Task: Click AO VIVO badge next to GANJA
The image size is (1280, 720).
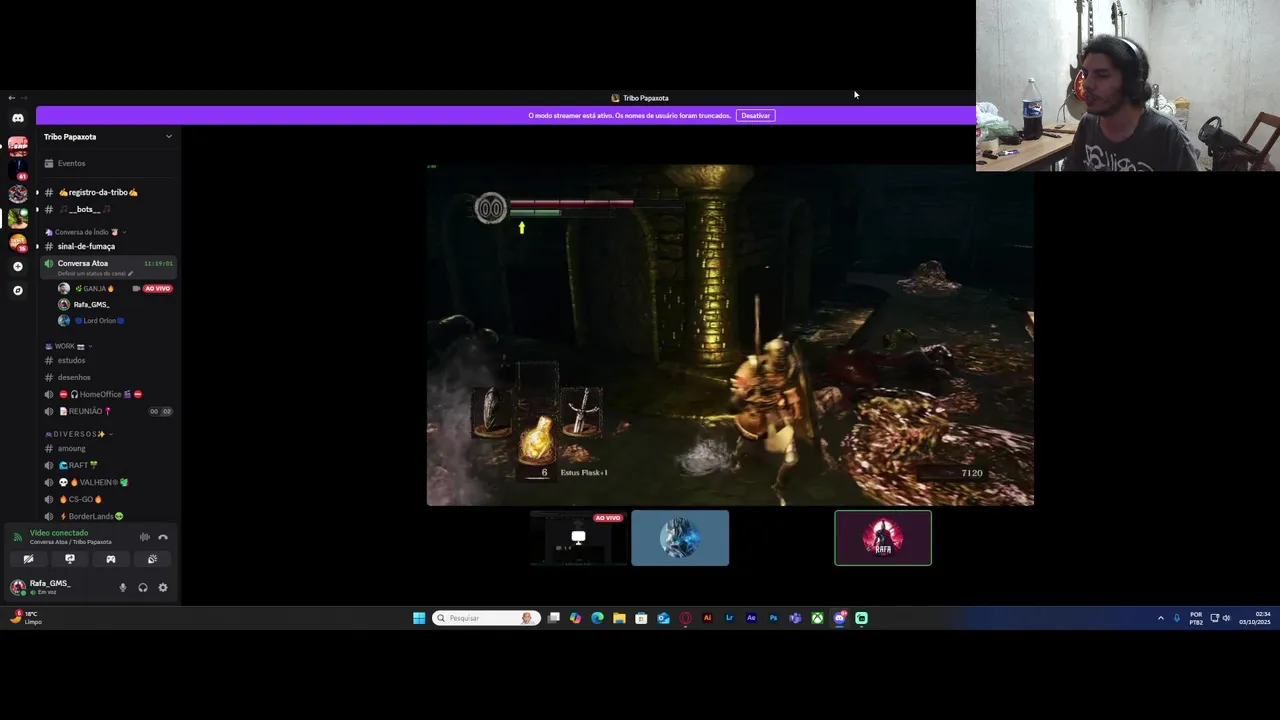Action: click(x=158, y=289)
